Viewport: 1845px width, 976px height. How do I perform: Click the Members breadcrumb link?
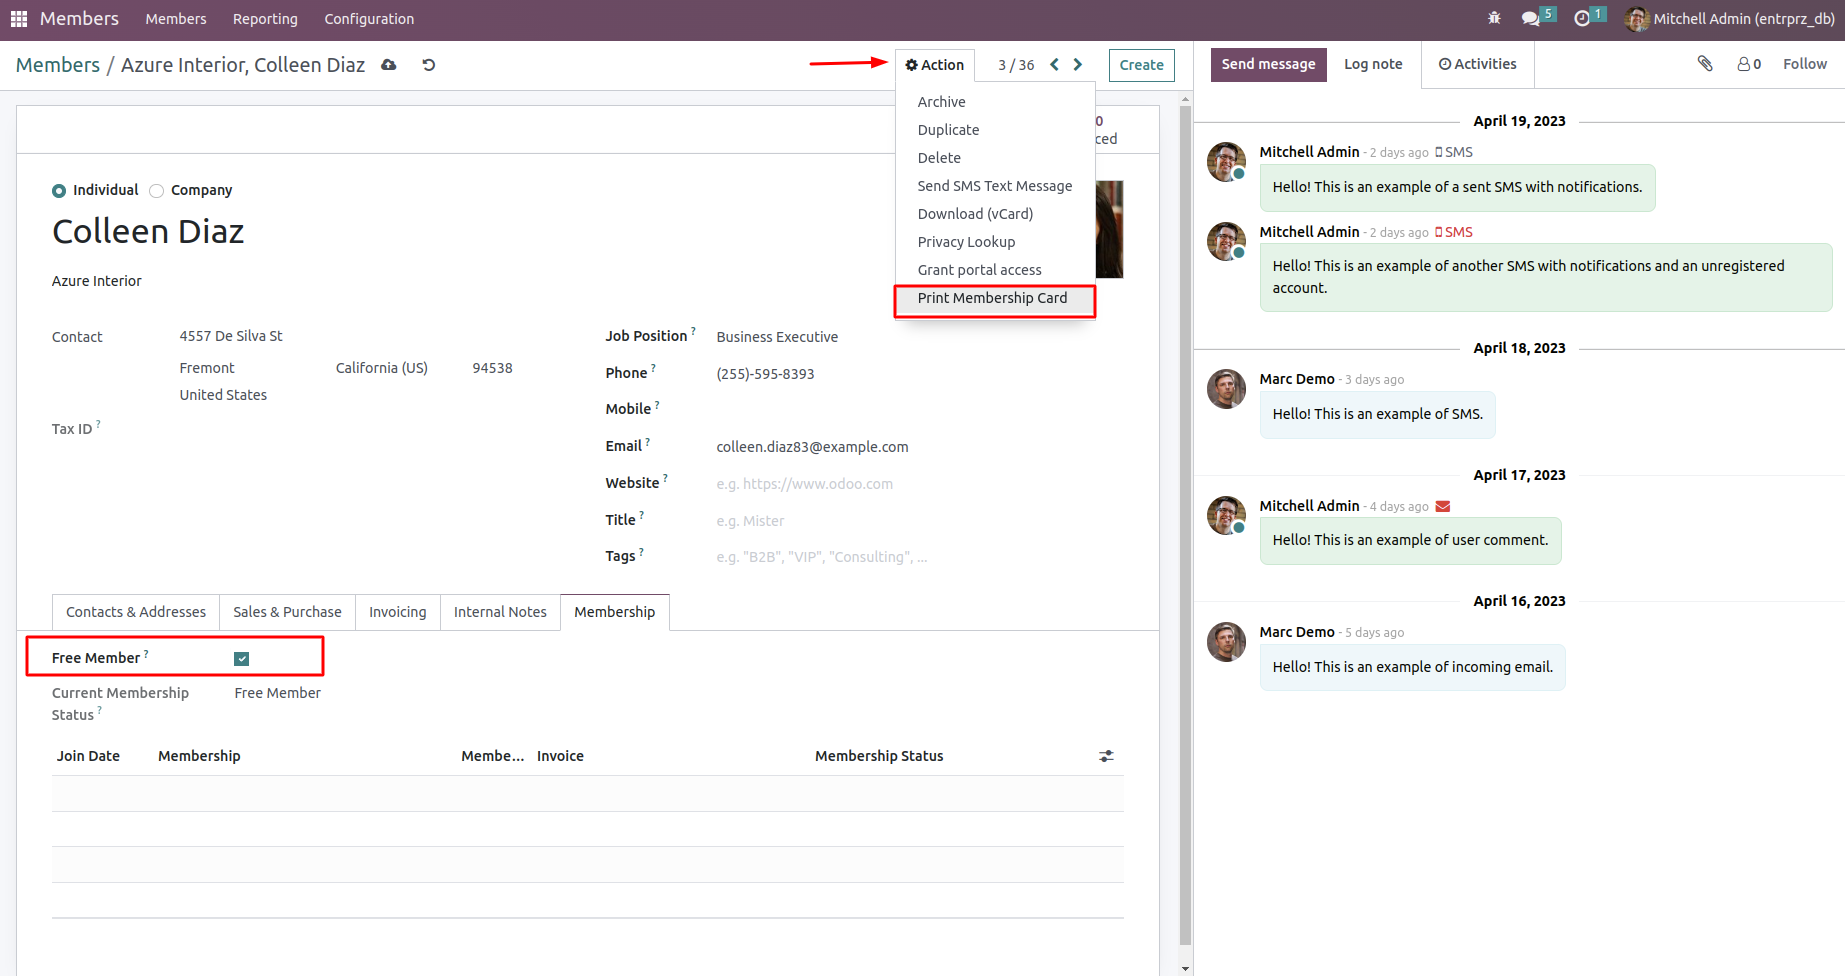[x=58, y=65]
